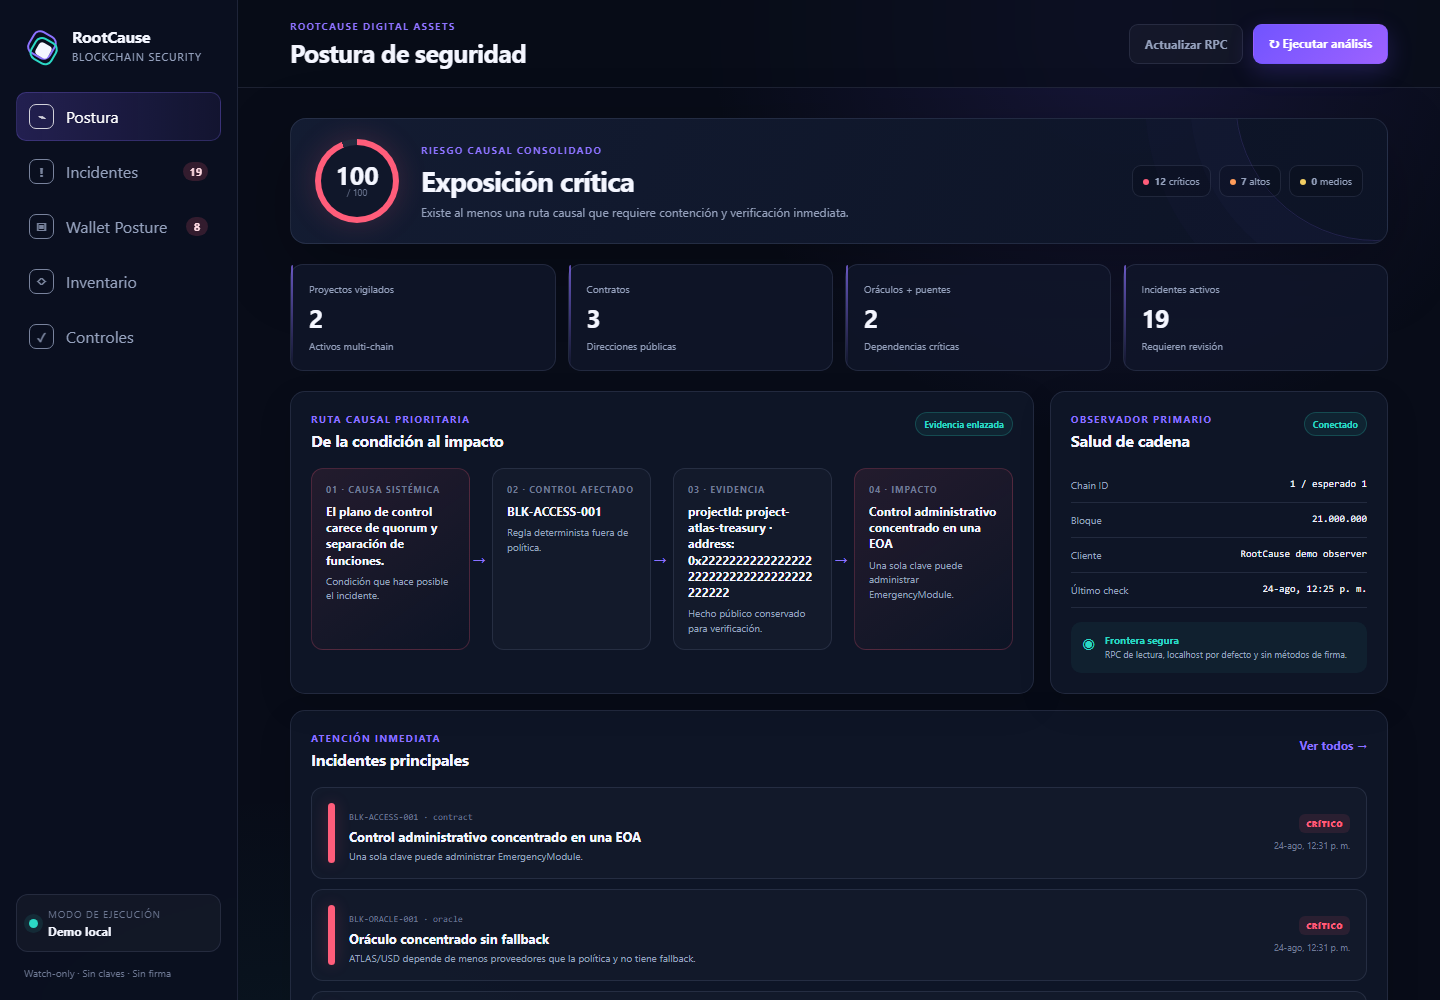Select the 7 altos chip
Screen dimensions: 1440x1000
pos(1249,182)
